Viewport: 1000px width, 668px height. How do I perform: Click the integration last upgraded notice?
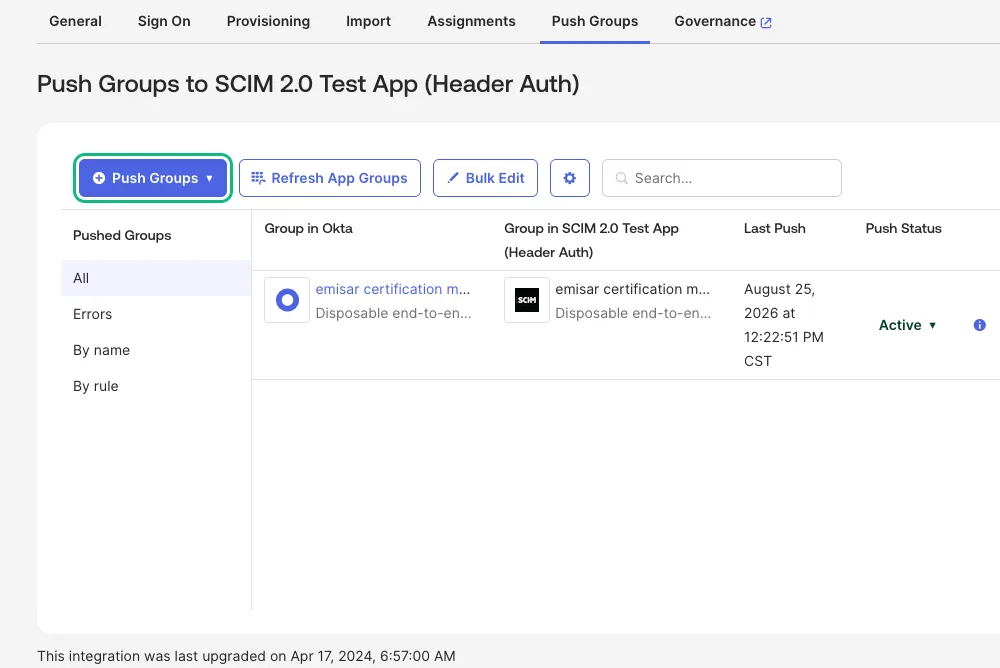(246, 656)
